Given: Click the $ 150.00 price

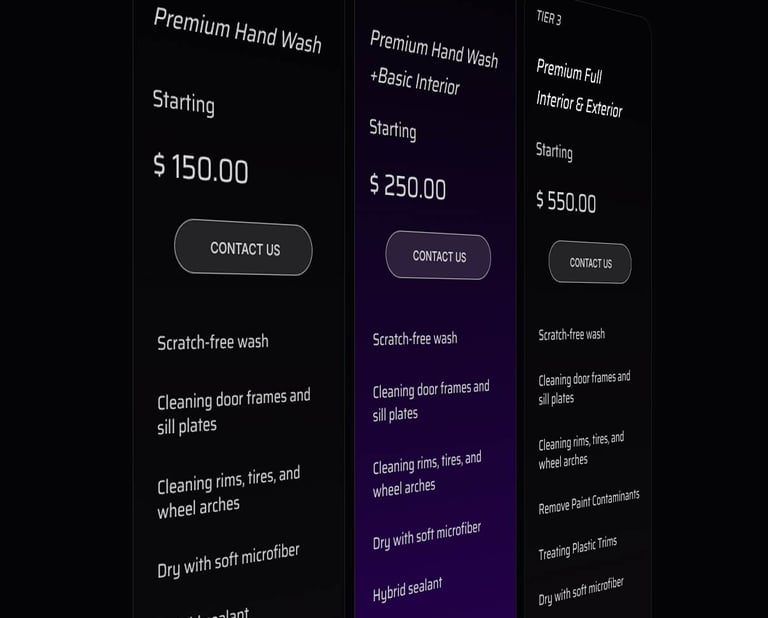Looking at the screenshot, I should 201,168.
